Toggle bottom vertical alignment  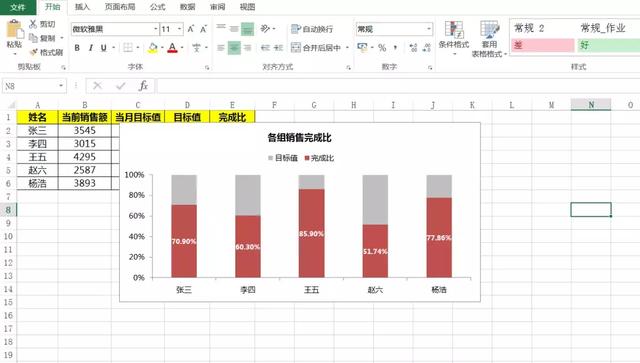click(x=247, y=29)
